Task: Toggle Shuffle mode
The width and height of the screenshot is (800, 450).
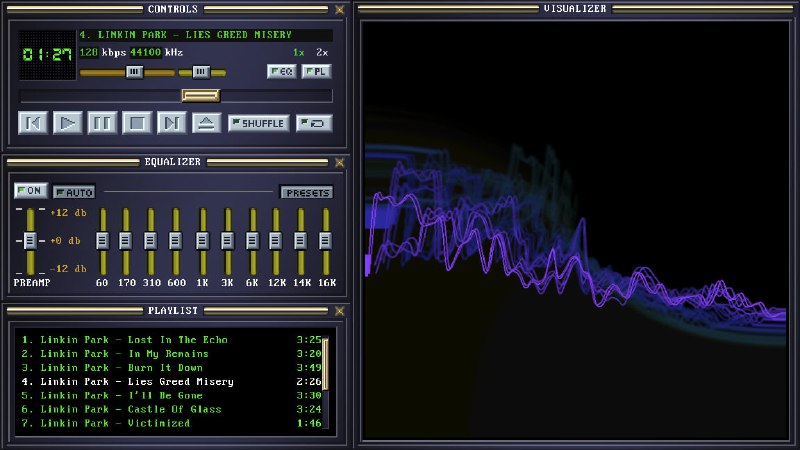Action: 258,123
